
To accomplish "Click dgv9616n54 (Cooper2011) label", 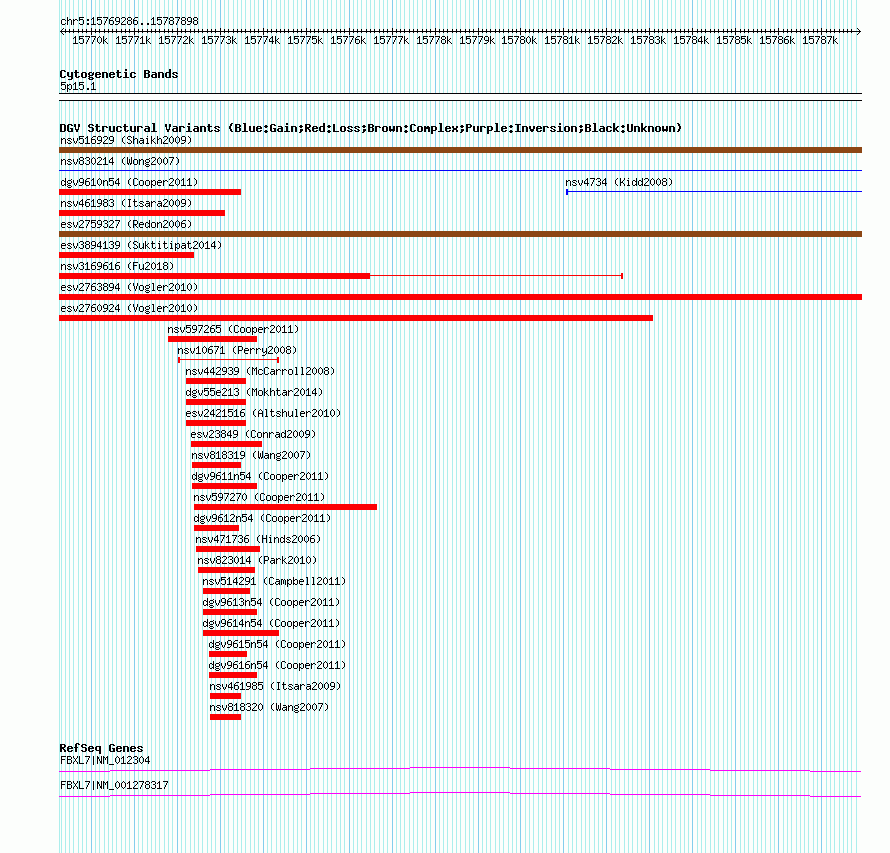I will point(277,665).
